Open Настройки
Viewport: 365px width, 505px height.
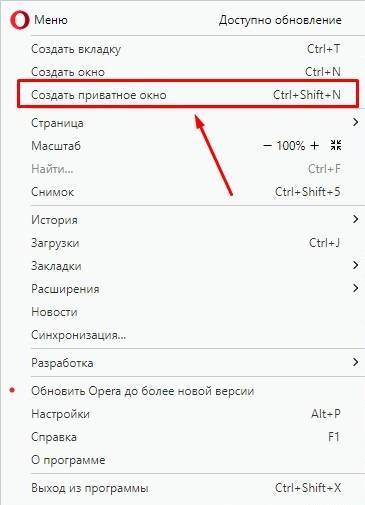[186, 414]
